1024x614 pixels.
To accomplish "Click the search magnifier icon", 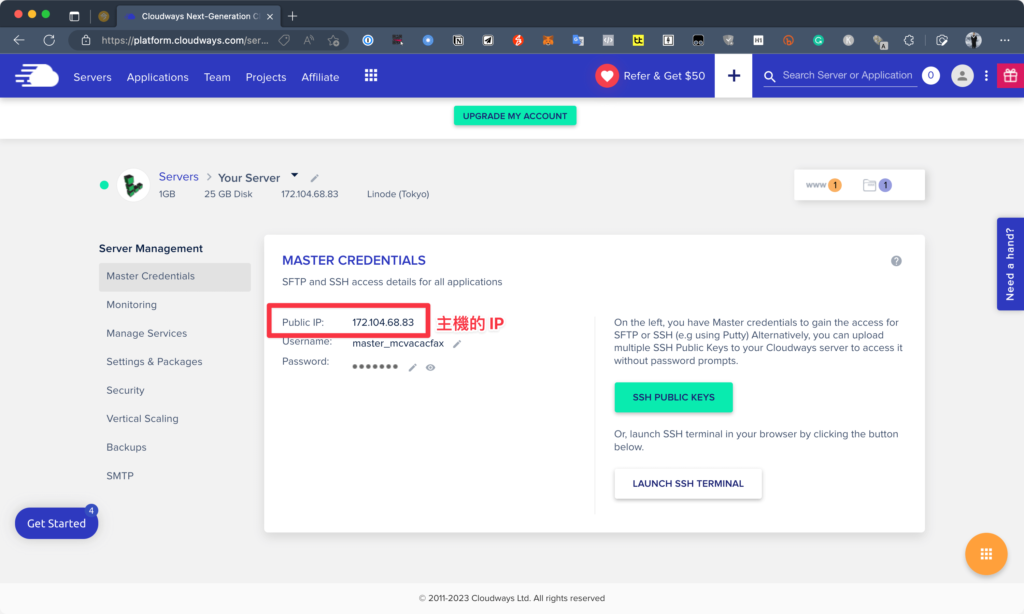I will click(770, 76).
